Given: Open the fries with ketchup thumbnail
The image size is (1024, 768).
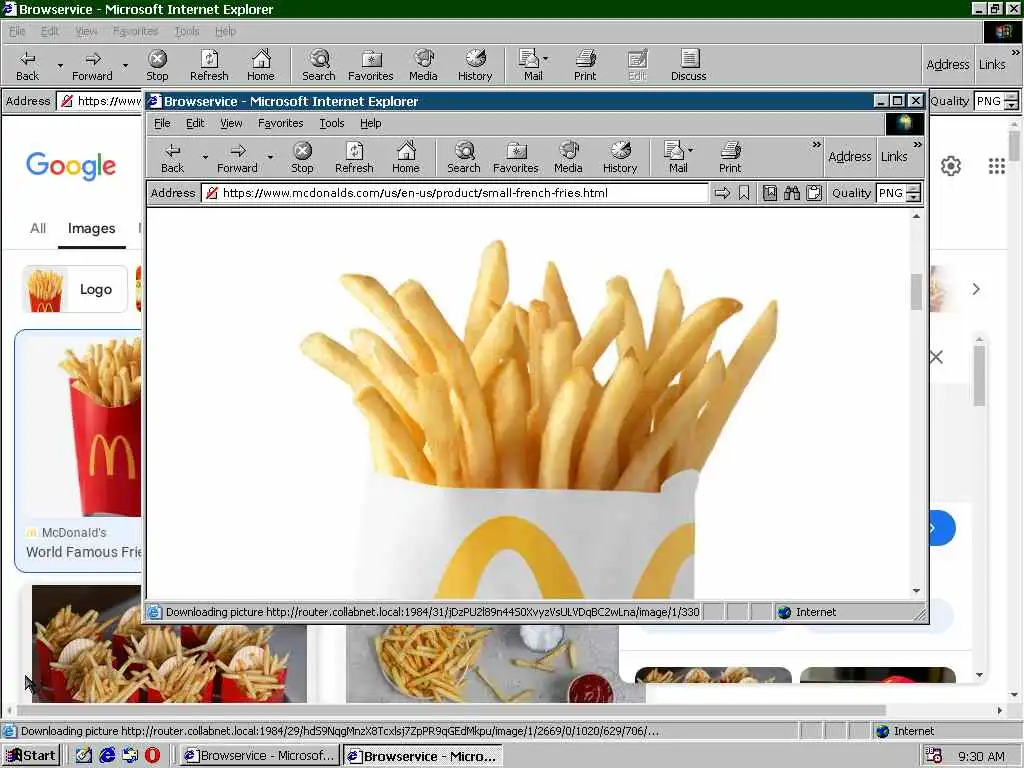Looking at the screenshot, I should click(x=482, y=664).
